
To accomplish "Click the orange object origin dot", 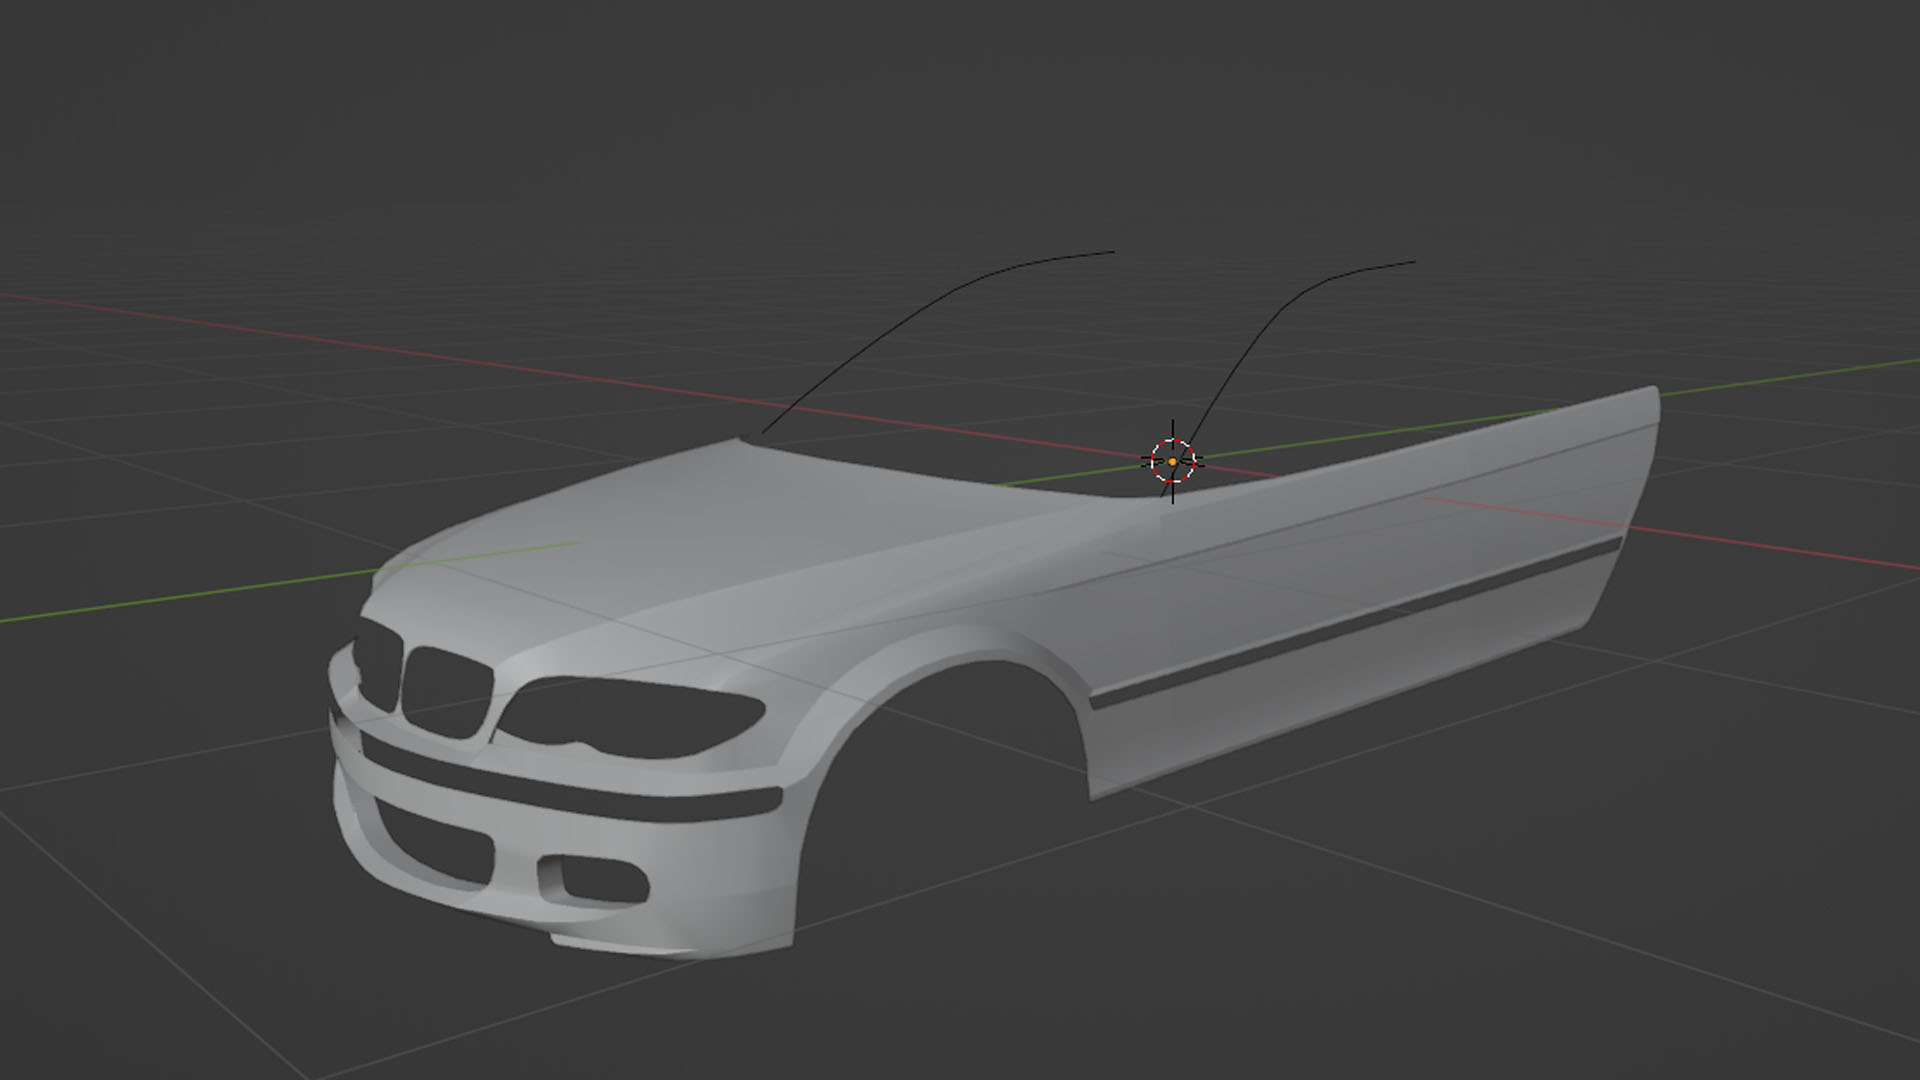I will pyautogui.click(x=1172, y=462).
